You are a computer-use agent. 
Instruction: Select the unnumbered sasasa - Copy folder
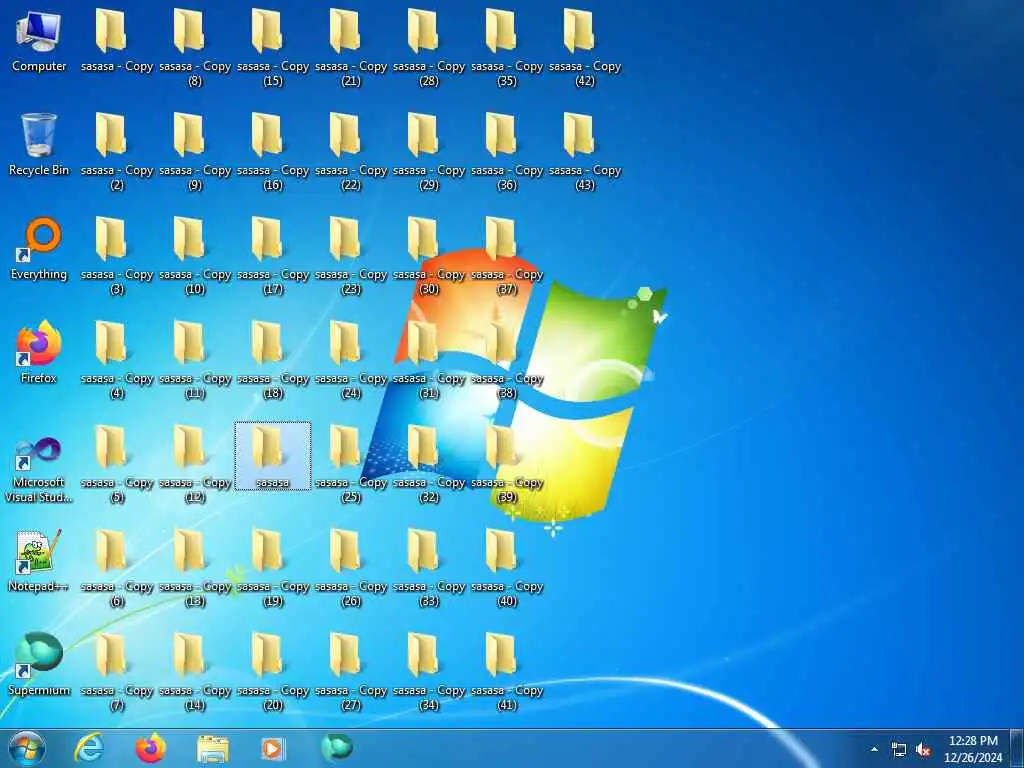[117, 40]
